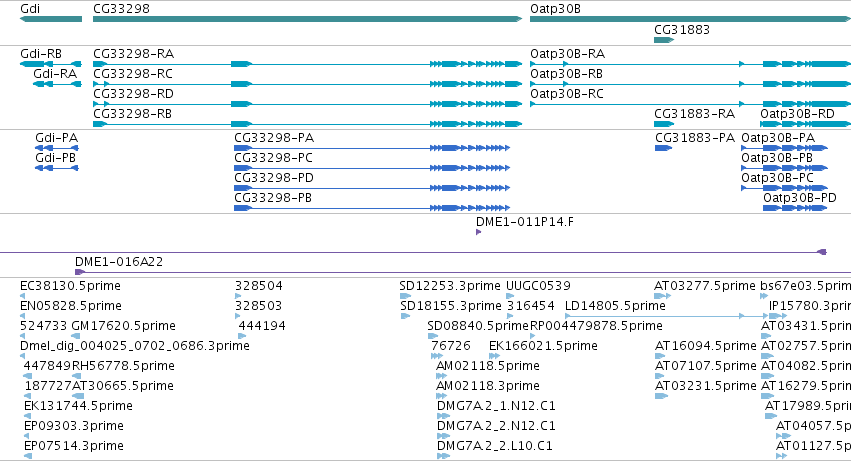
Task: Select EST SD08840.5prime
Action: [x=478, y=326]
